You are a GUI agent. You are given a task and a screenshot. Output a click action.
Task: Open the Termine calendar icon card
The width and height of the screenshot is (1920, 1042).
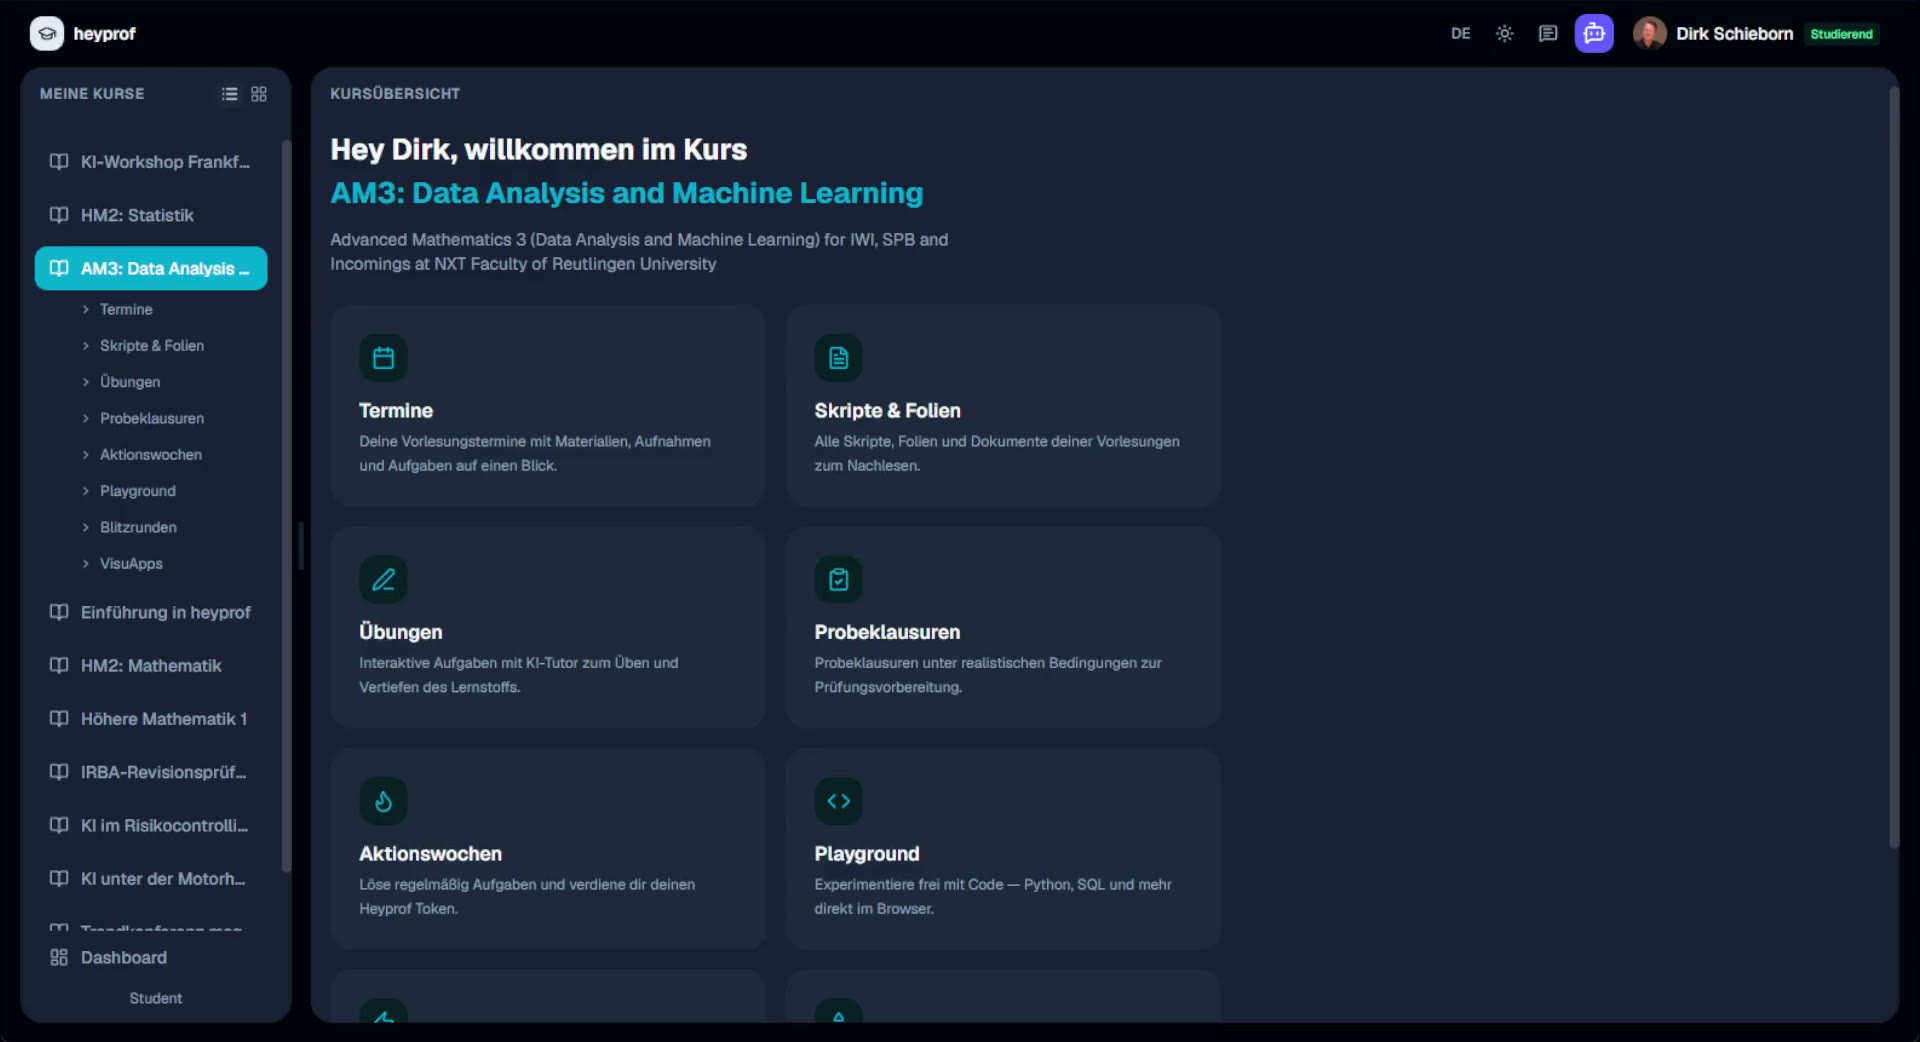point(383,358)
